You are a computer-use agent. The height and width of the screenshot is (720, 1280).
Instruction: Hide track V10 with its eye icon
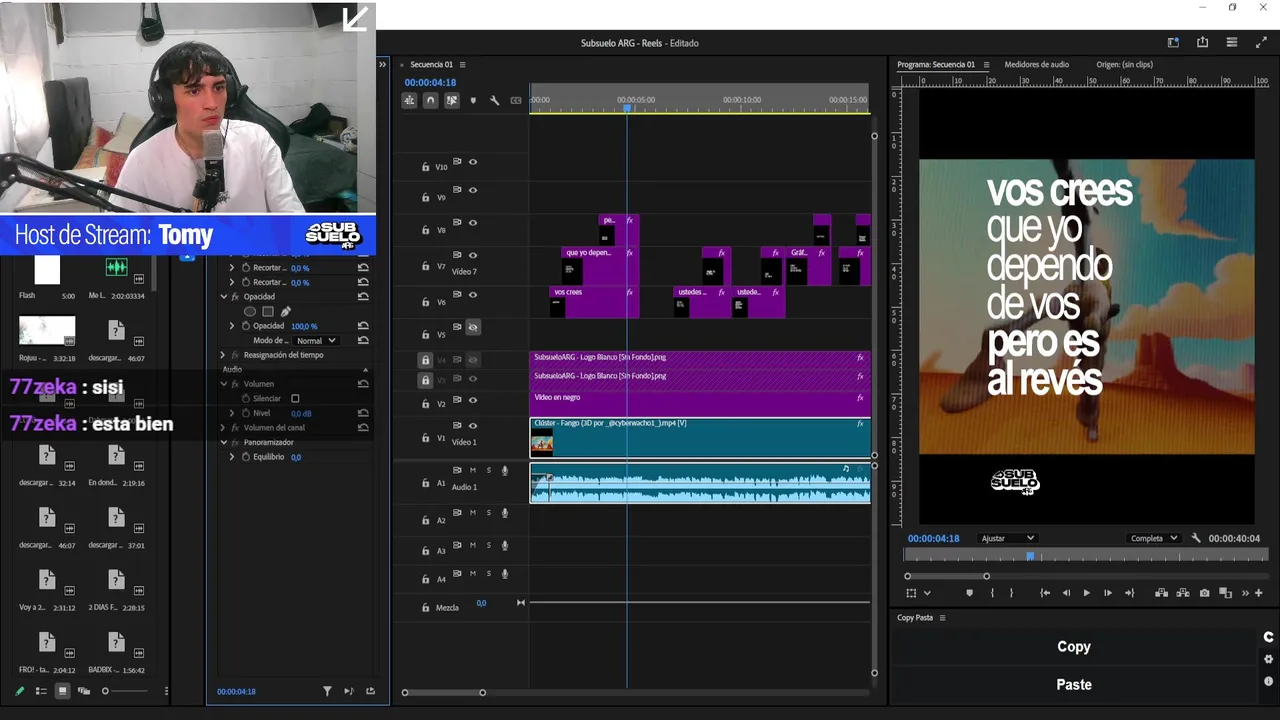pyautogui.click(x=473, y=162)
